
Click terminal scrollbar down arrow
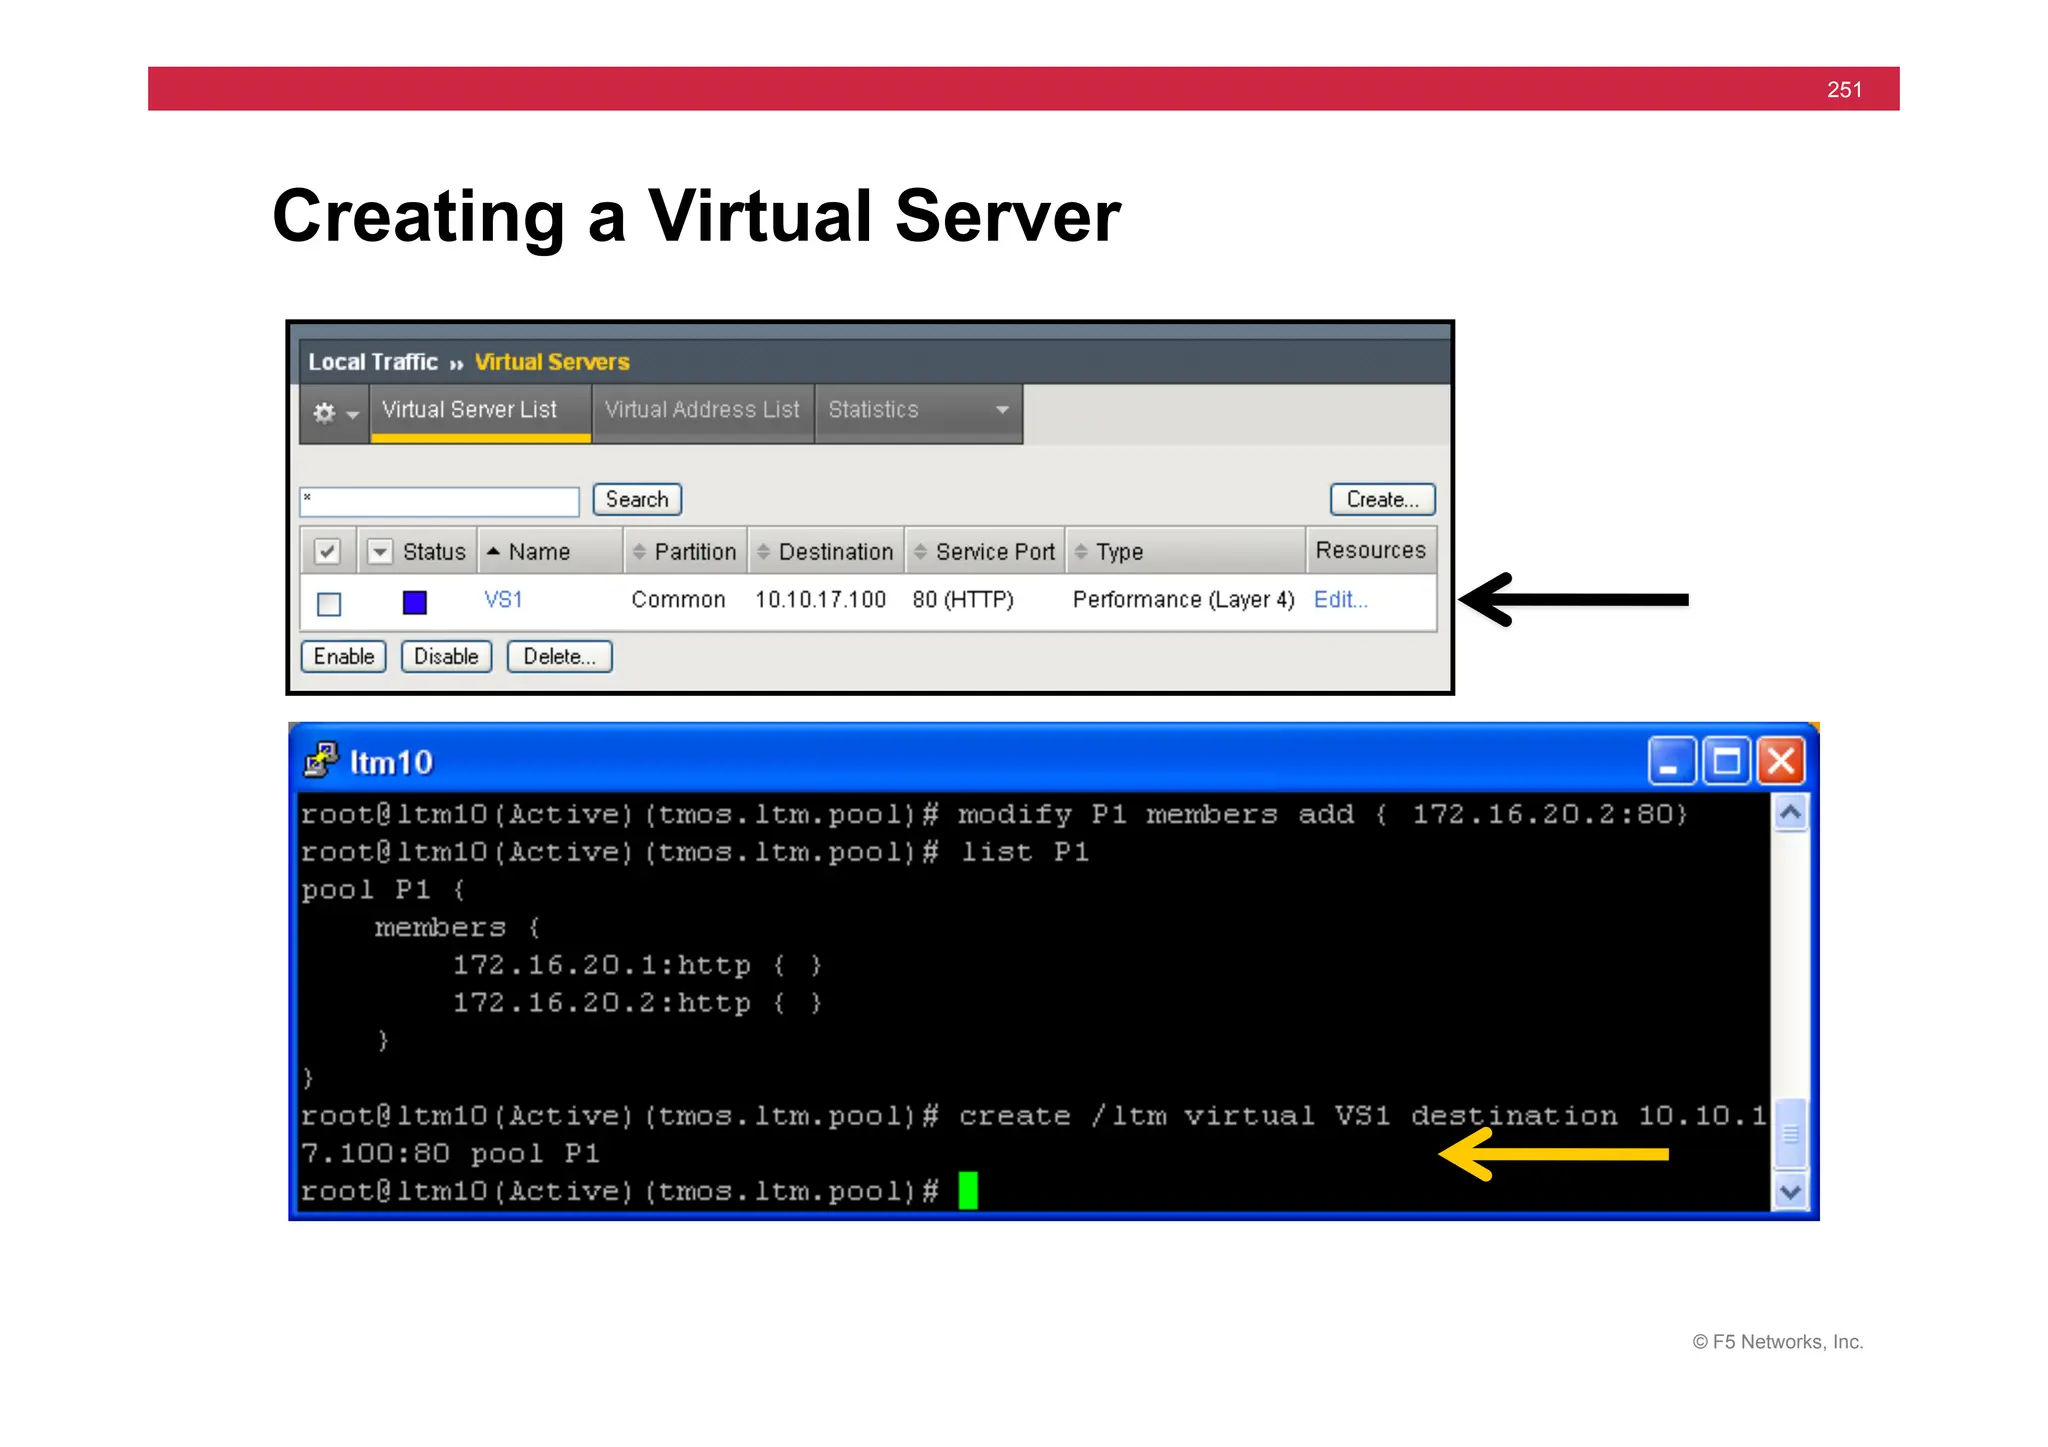[1790, 1192]
